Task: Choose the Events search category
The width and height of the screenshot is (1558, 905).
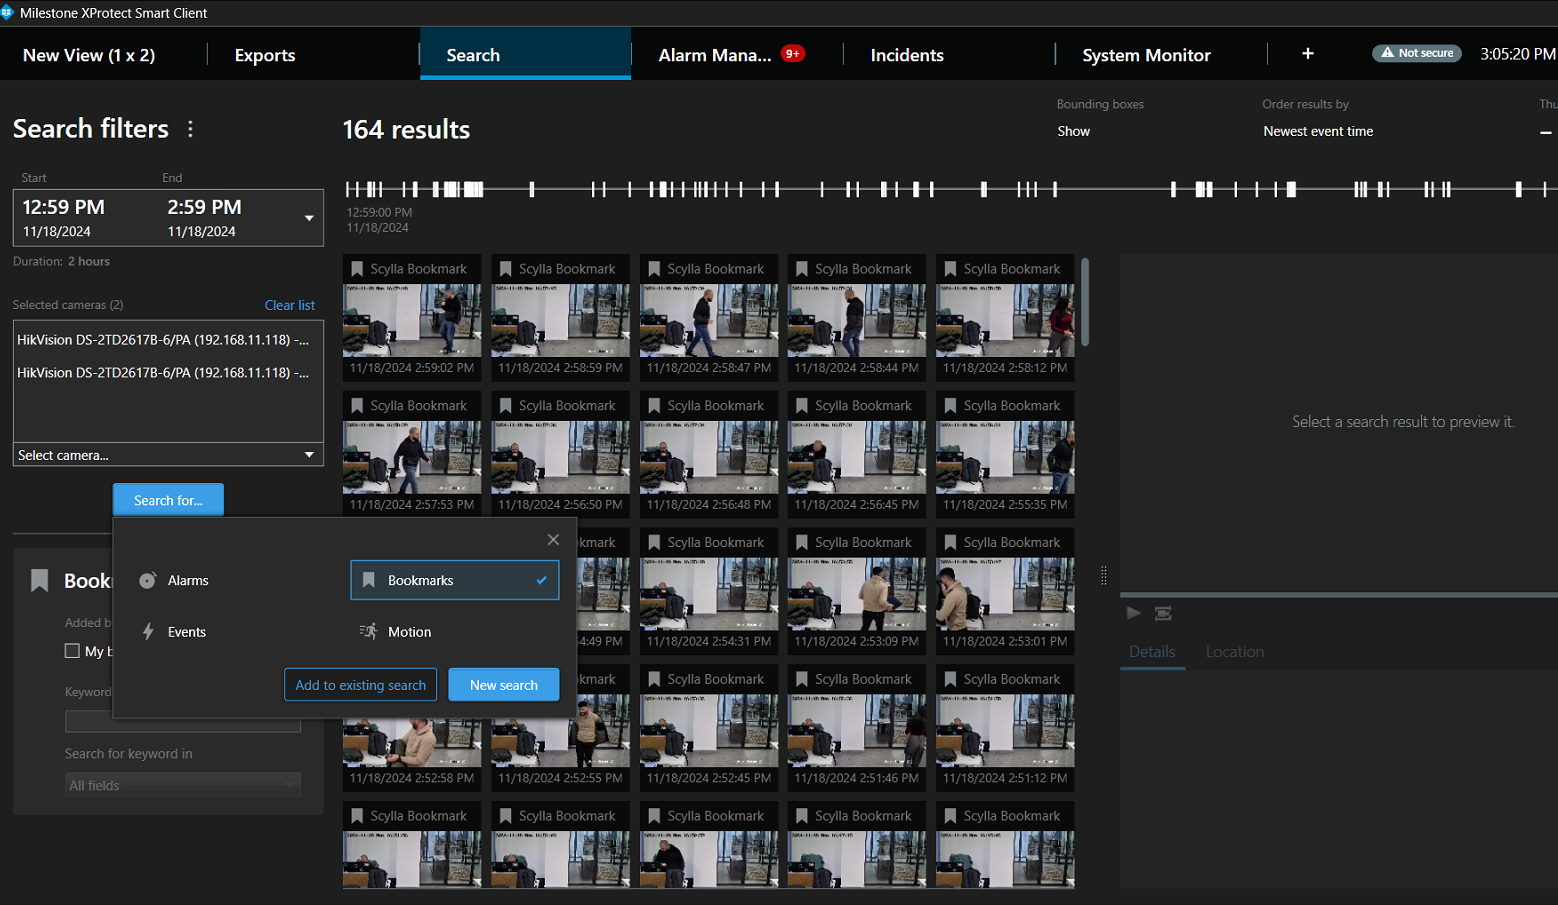Action: (186, 632)
